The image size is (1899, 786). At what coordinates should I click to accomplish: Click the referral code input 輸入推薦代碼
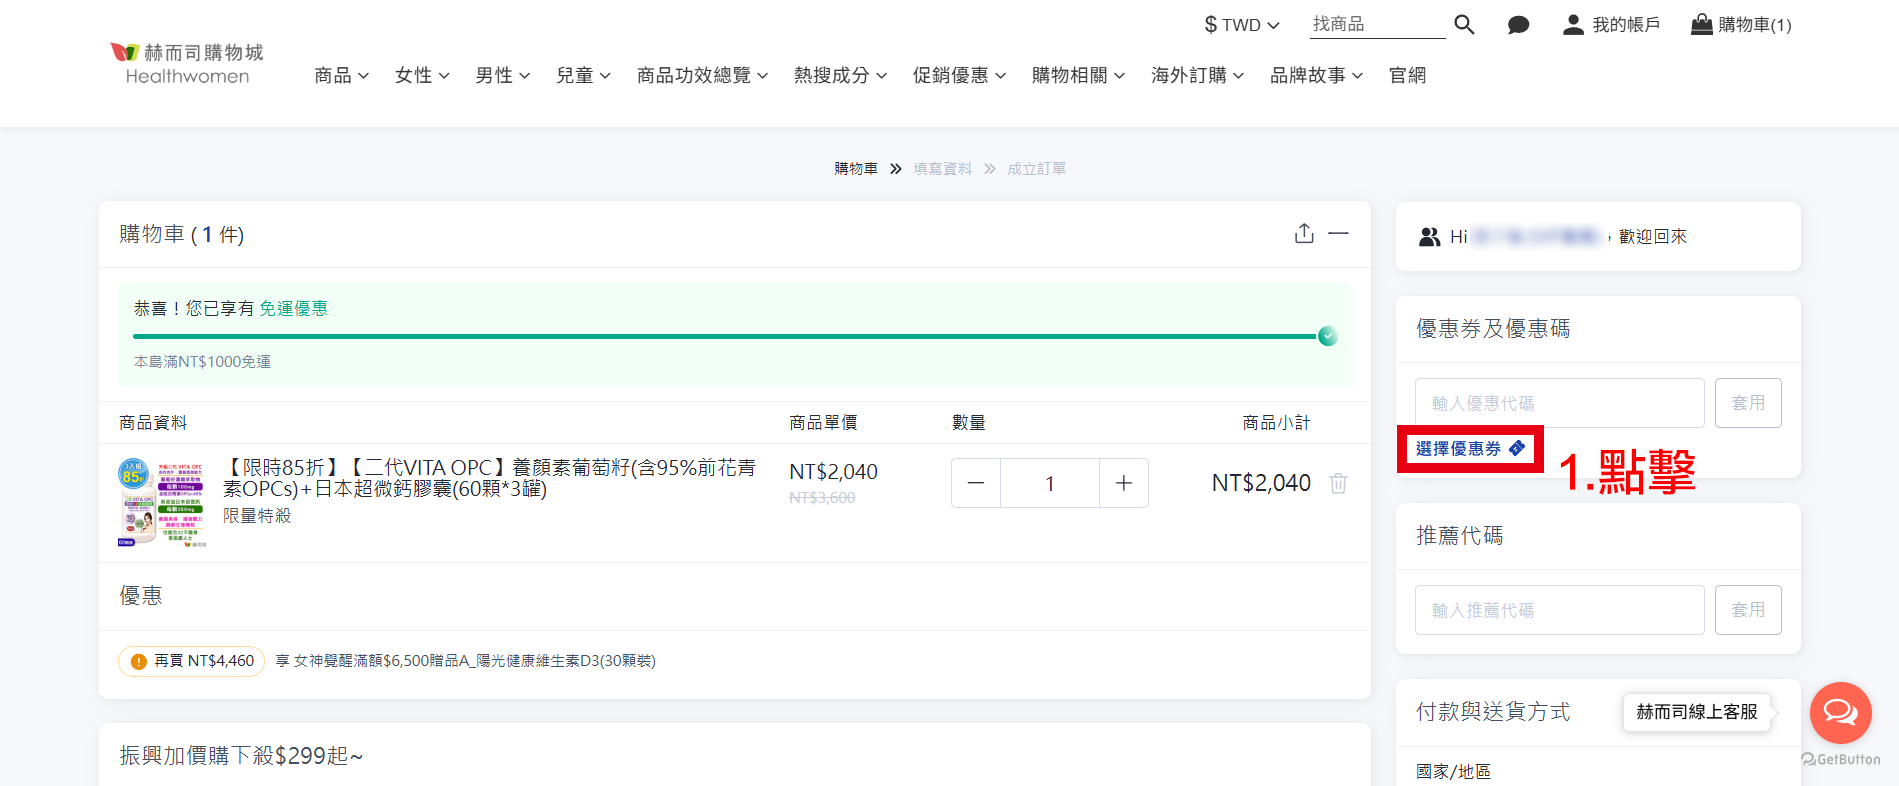[x=1559, y=610]
